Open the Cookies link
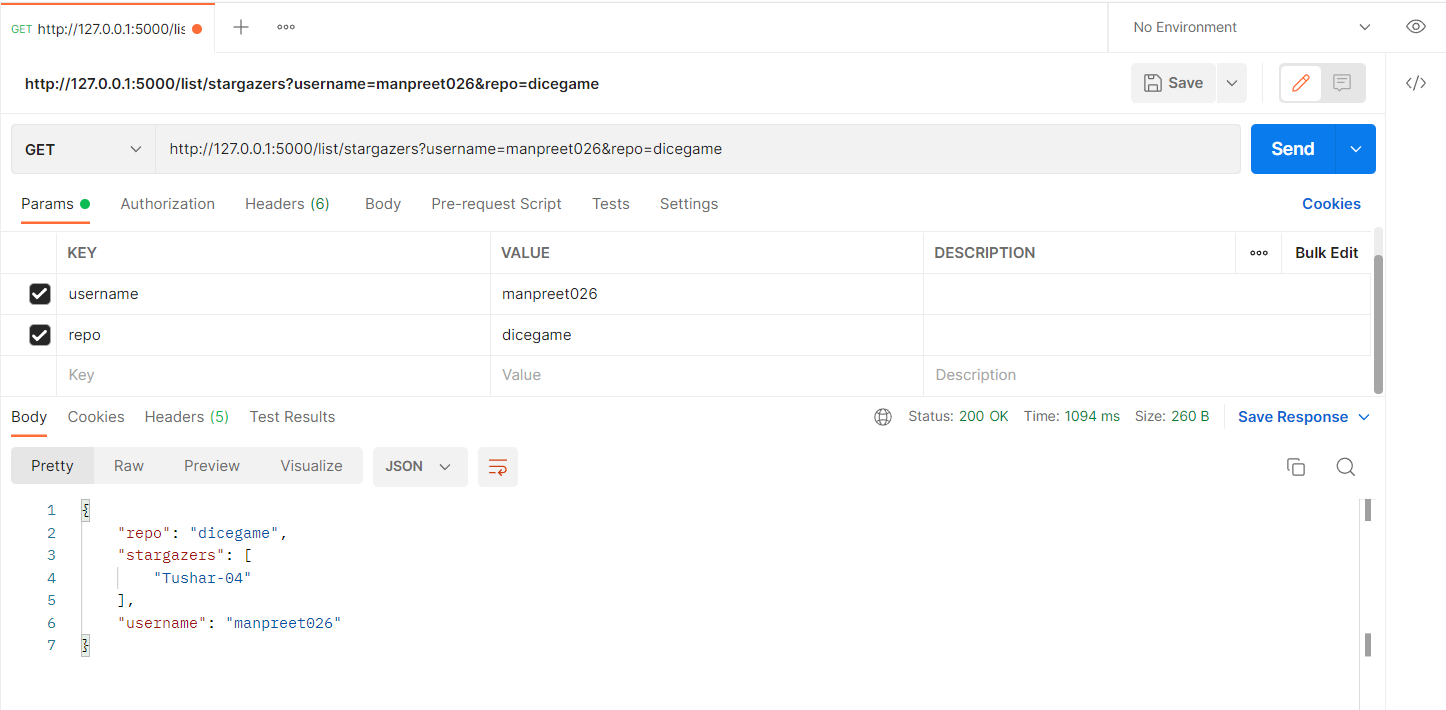Viewport: 1446px width, 710px height. (x=1331, y=203)
